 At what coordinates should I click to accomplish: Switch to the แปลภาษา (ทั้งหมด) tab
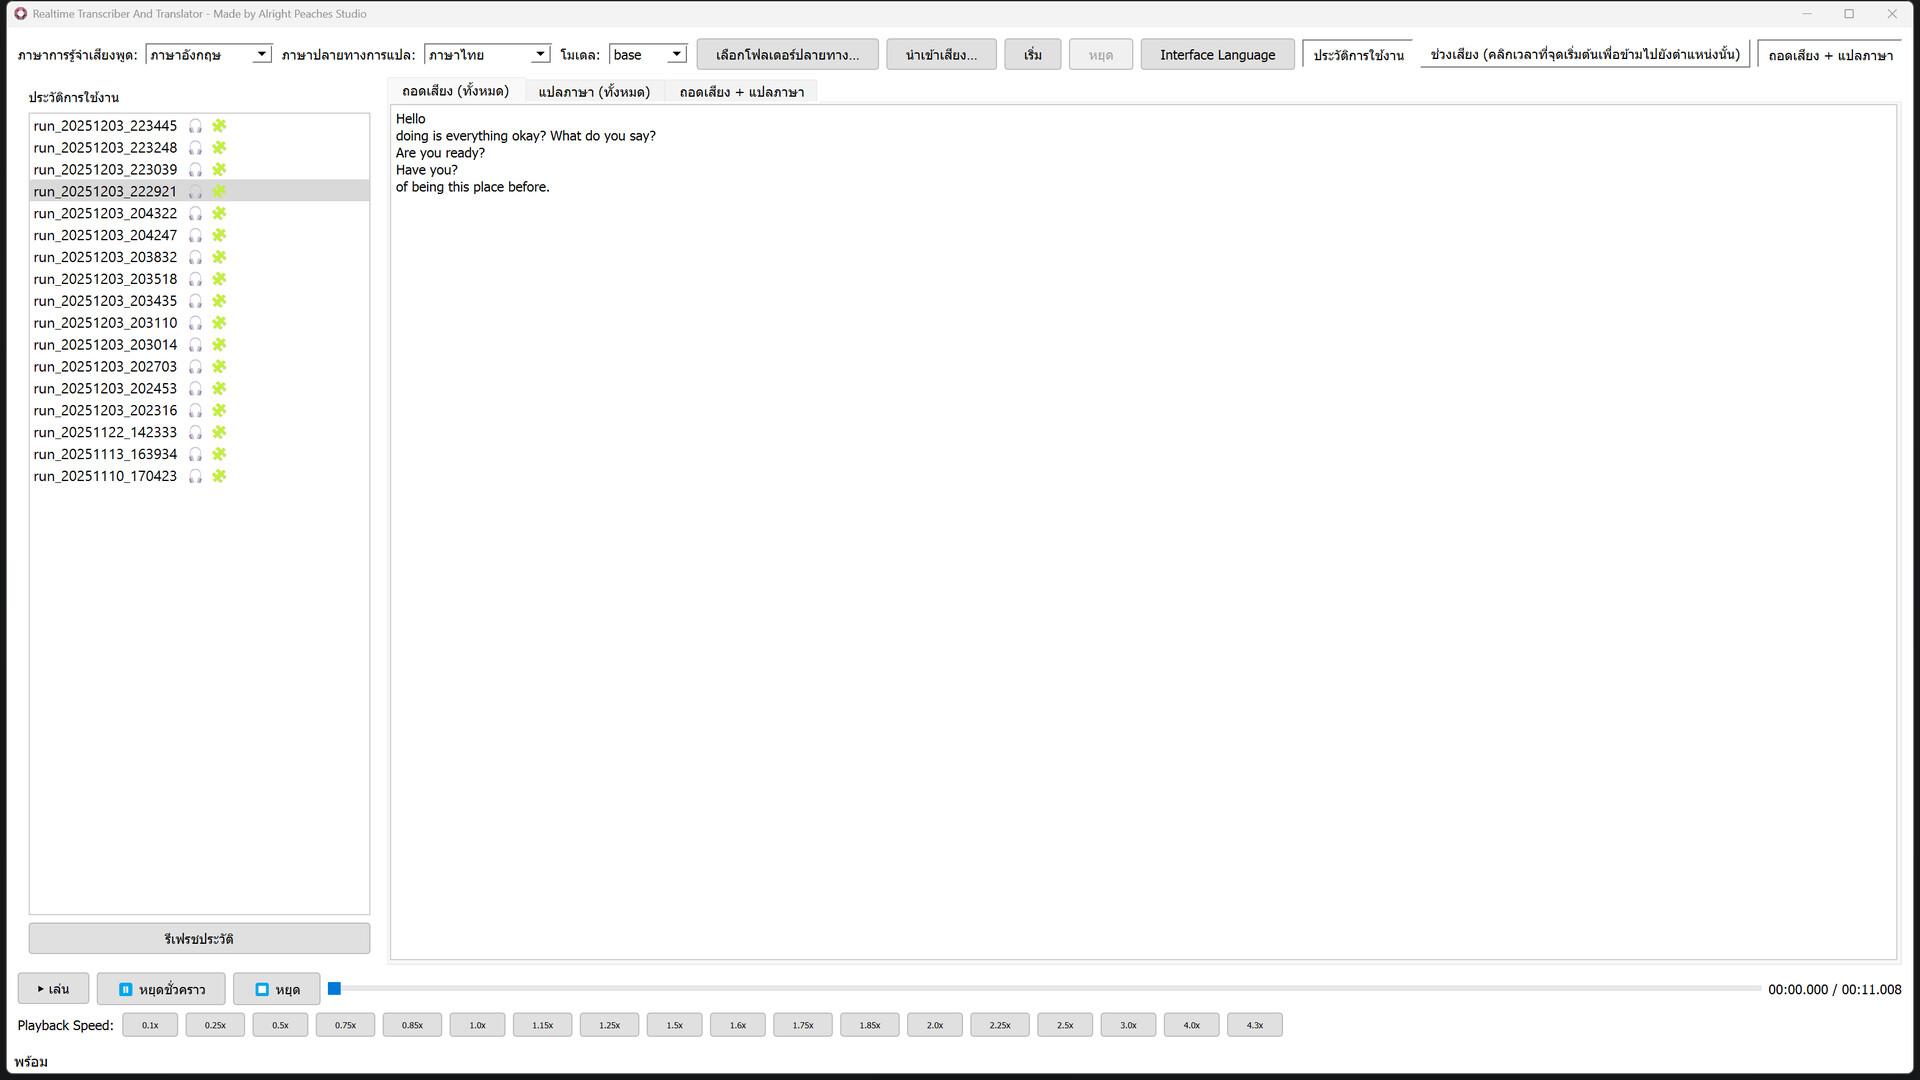[x=595, y=91]
